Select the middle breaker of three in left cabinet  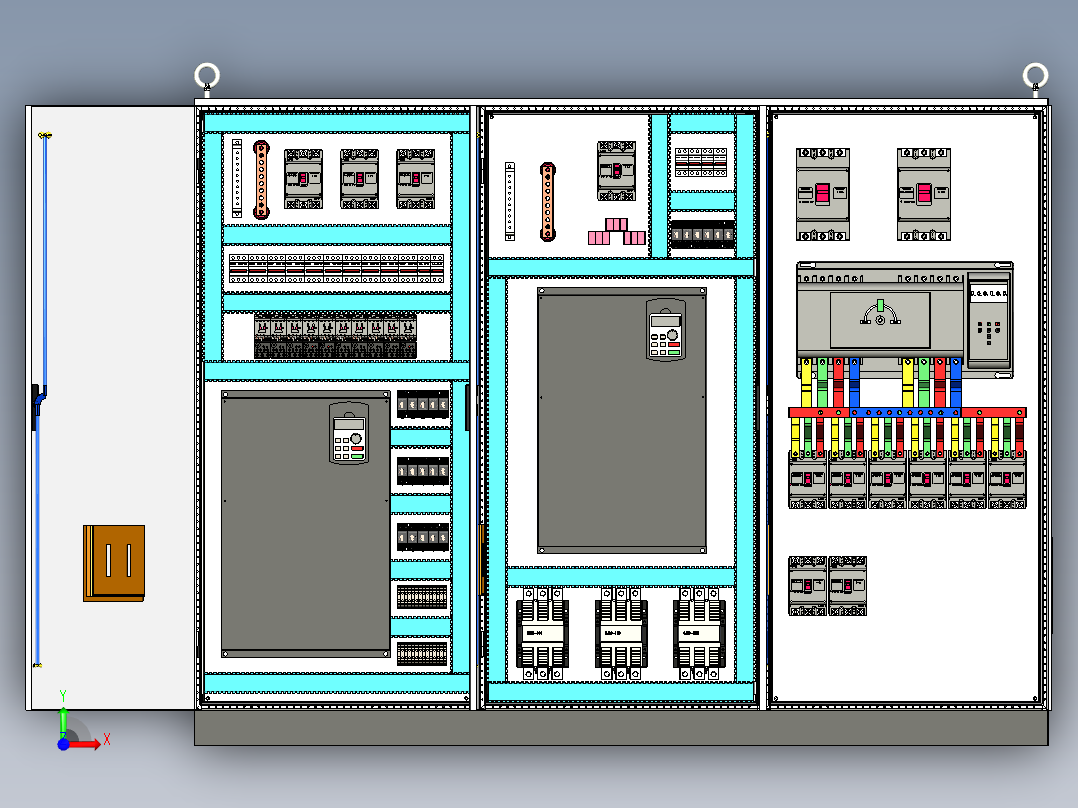click(x=360, y=179)
